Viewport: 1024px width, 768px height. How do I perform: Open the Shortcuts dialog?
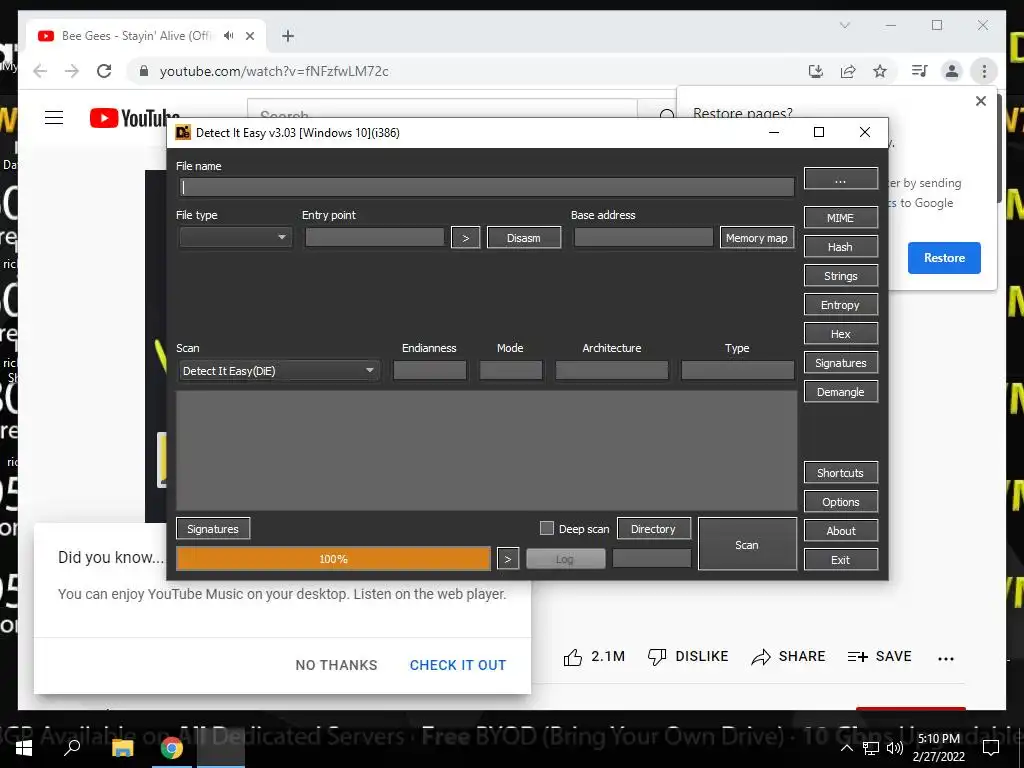[840, 473]
